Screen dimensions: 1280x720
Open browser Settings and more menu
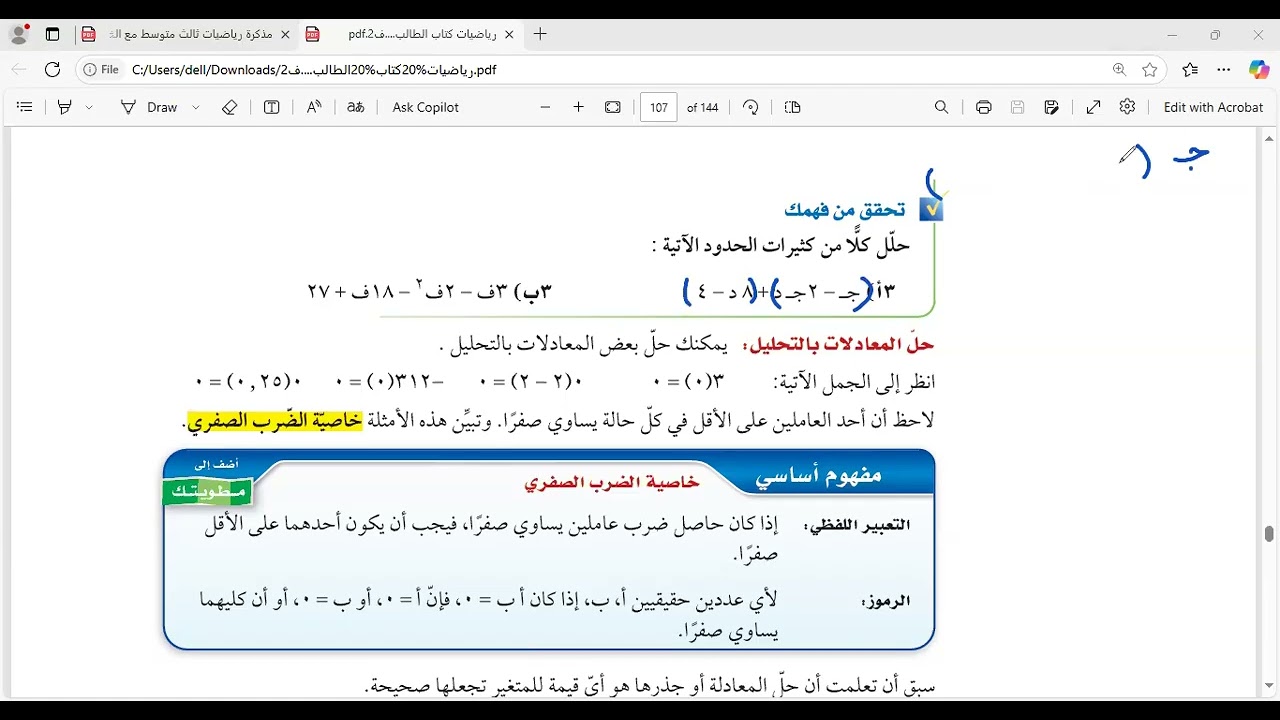point(1224,70)
